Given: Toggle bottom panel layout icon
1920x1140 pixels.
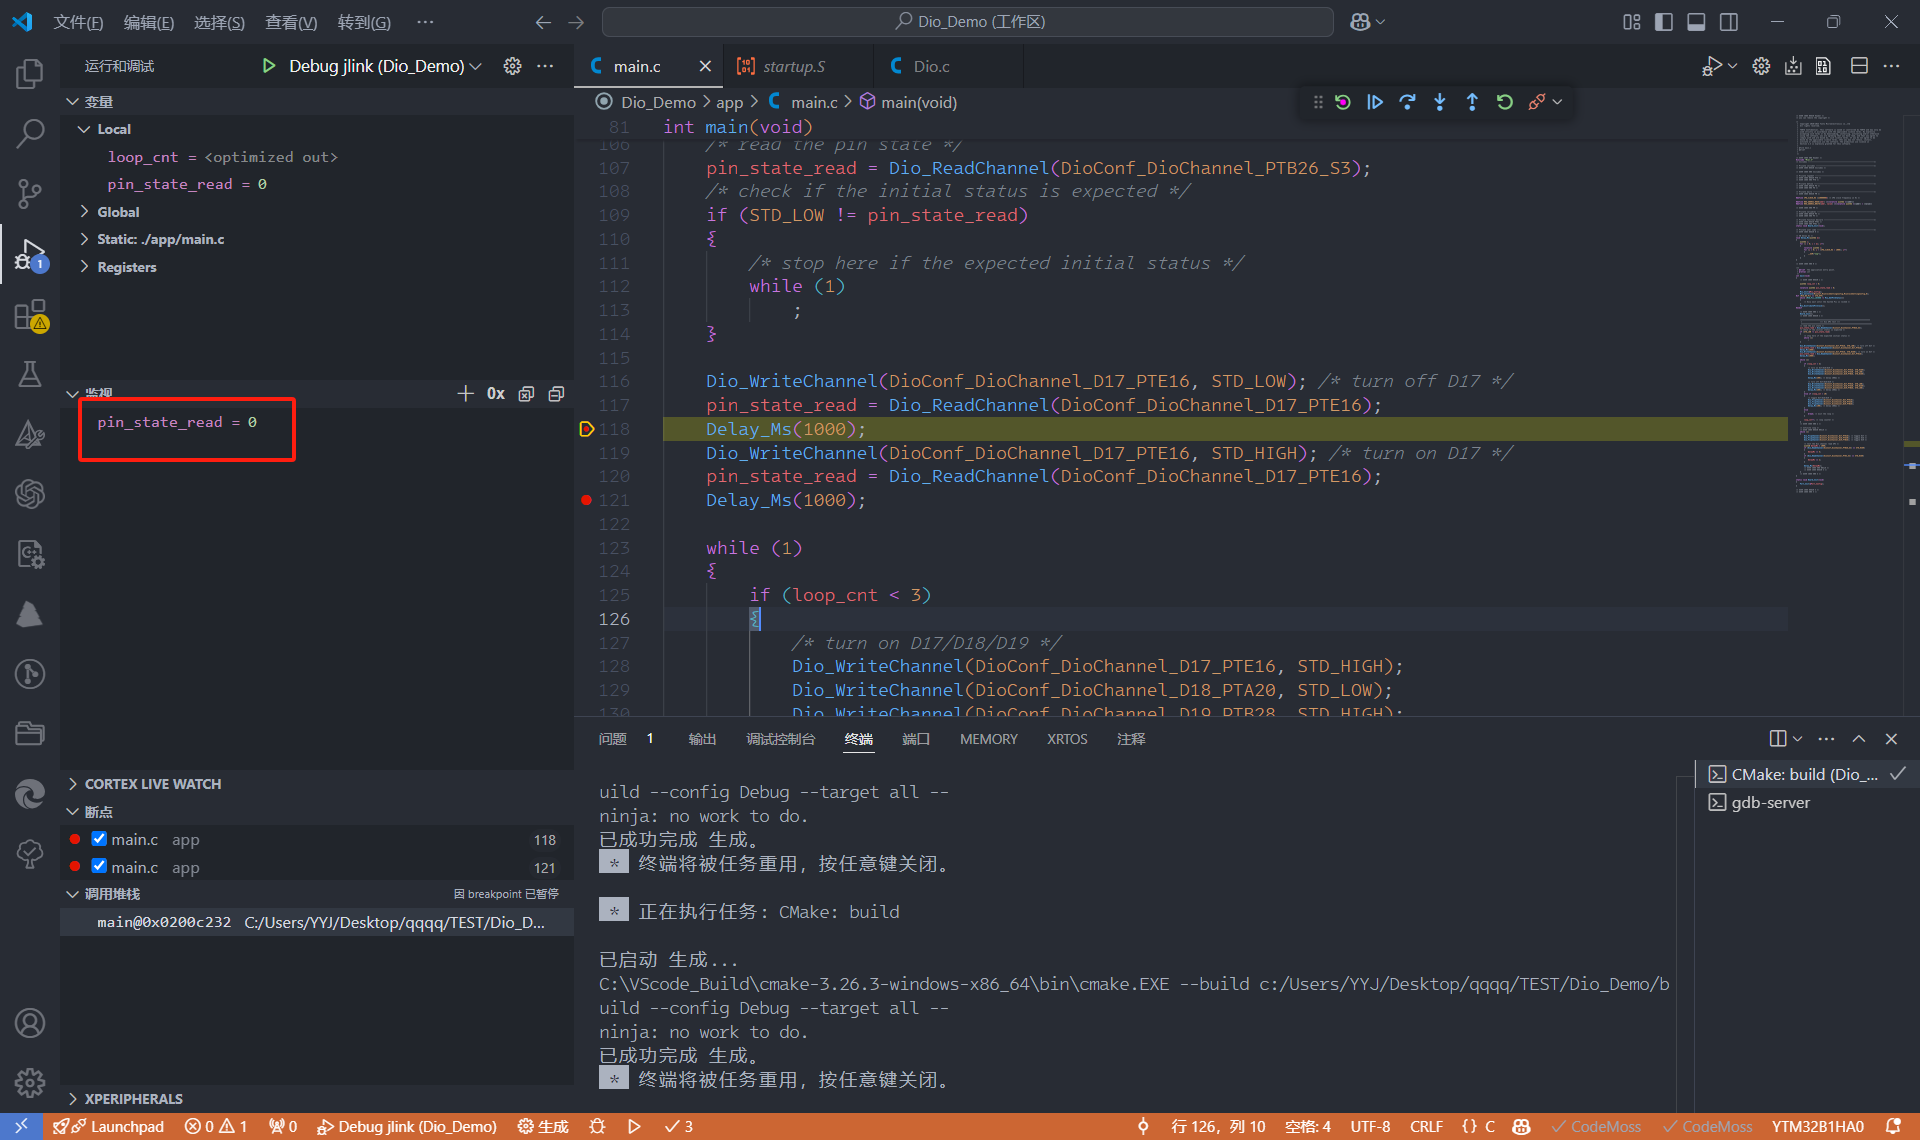Looking at the screenshot, I should pos(1696,21).
